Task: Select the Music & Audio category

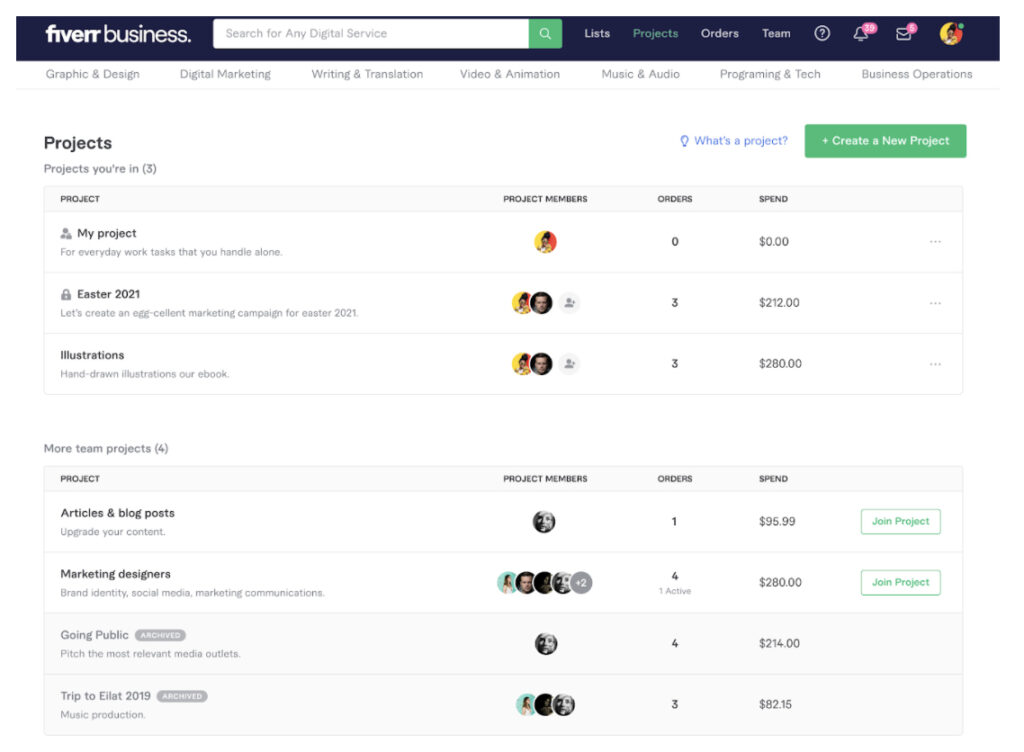Action: point(640,73)
